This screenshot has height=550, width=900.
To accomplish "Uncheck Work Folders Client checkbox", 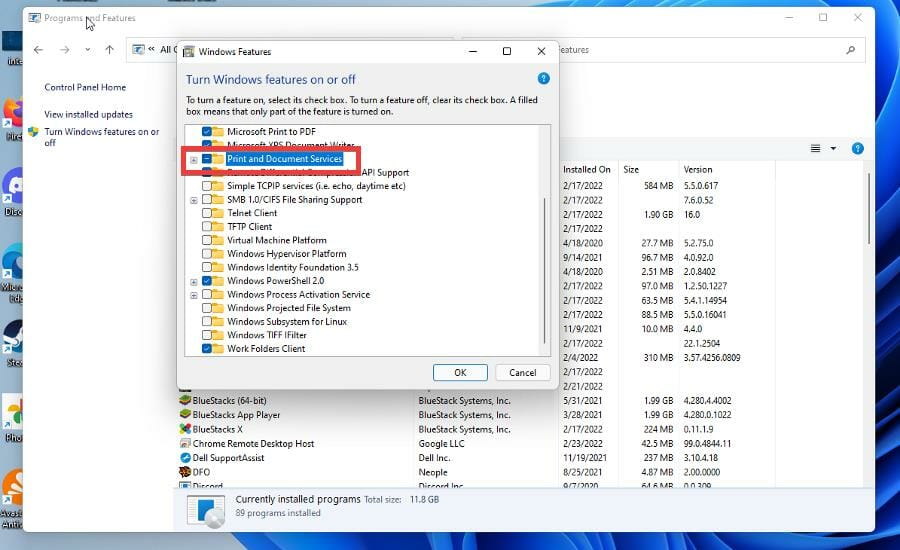I will pyautogui.click(x=207, y=348).
